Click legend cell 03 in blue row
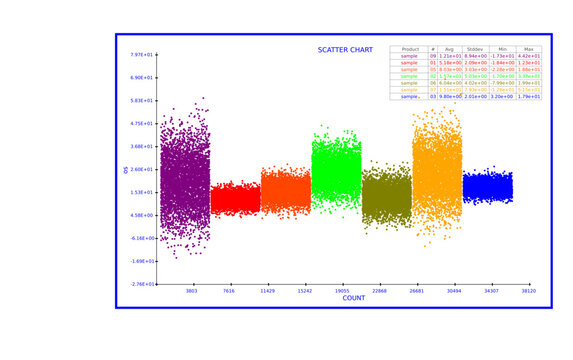This screenshot has width=573, height=360. (x=433, y=96)
